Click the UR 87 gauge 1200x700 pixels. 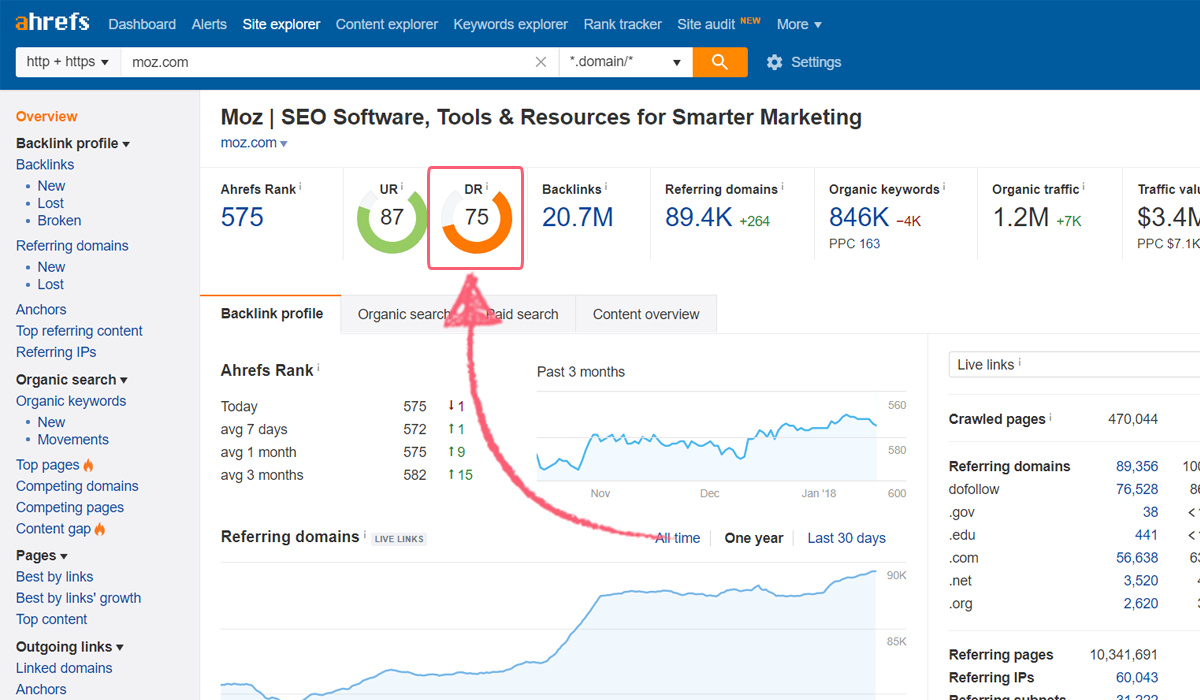point(392,217)
